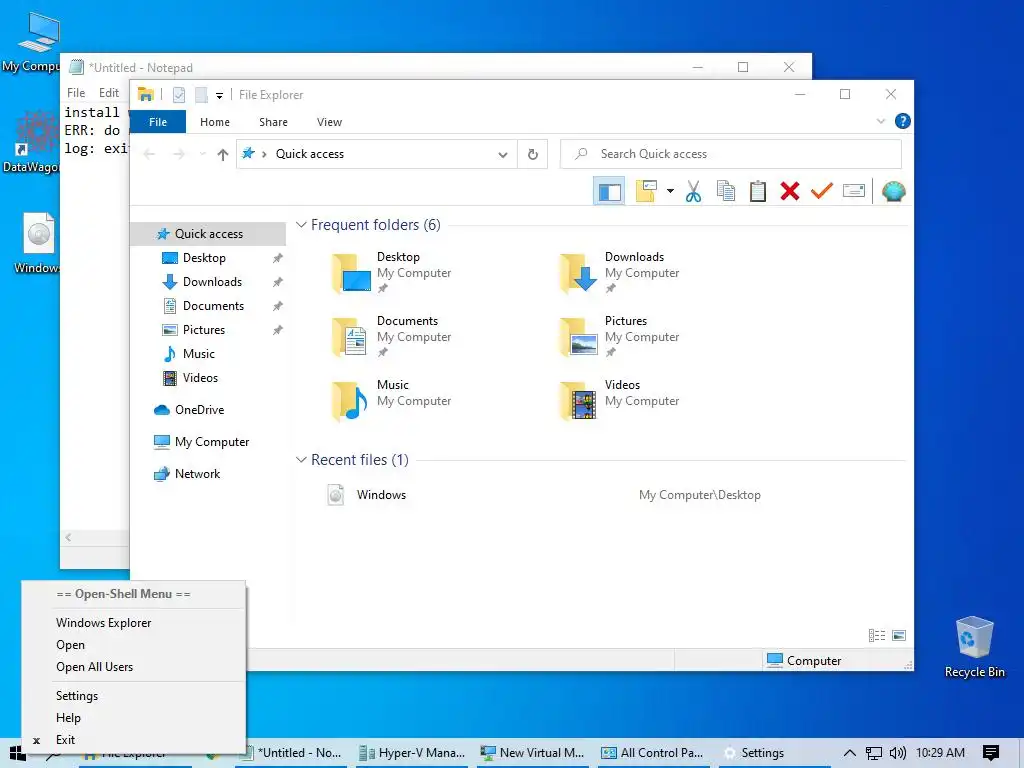Expand the address bar history dropdown
Screen dimensions: 1024x768
[x=503, y=155]
